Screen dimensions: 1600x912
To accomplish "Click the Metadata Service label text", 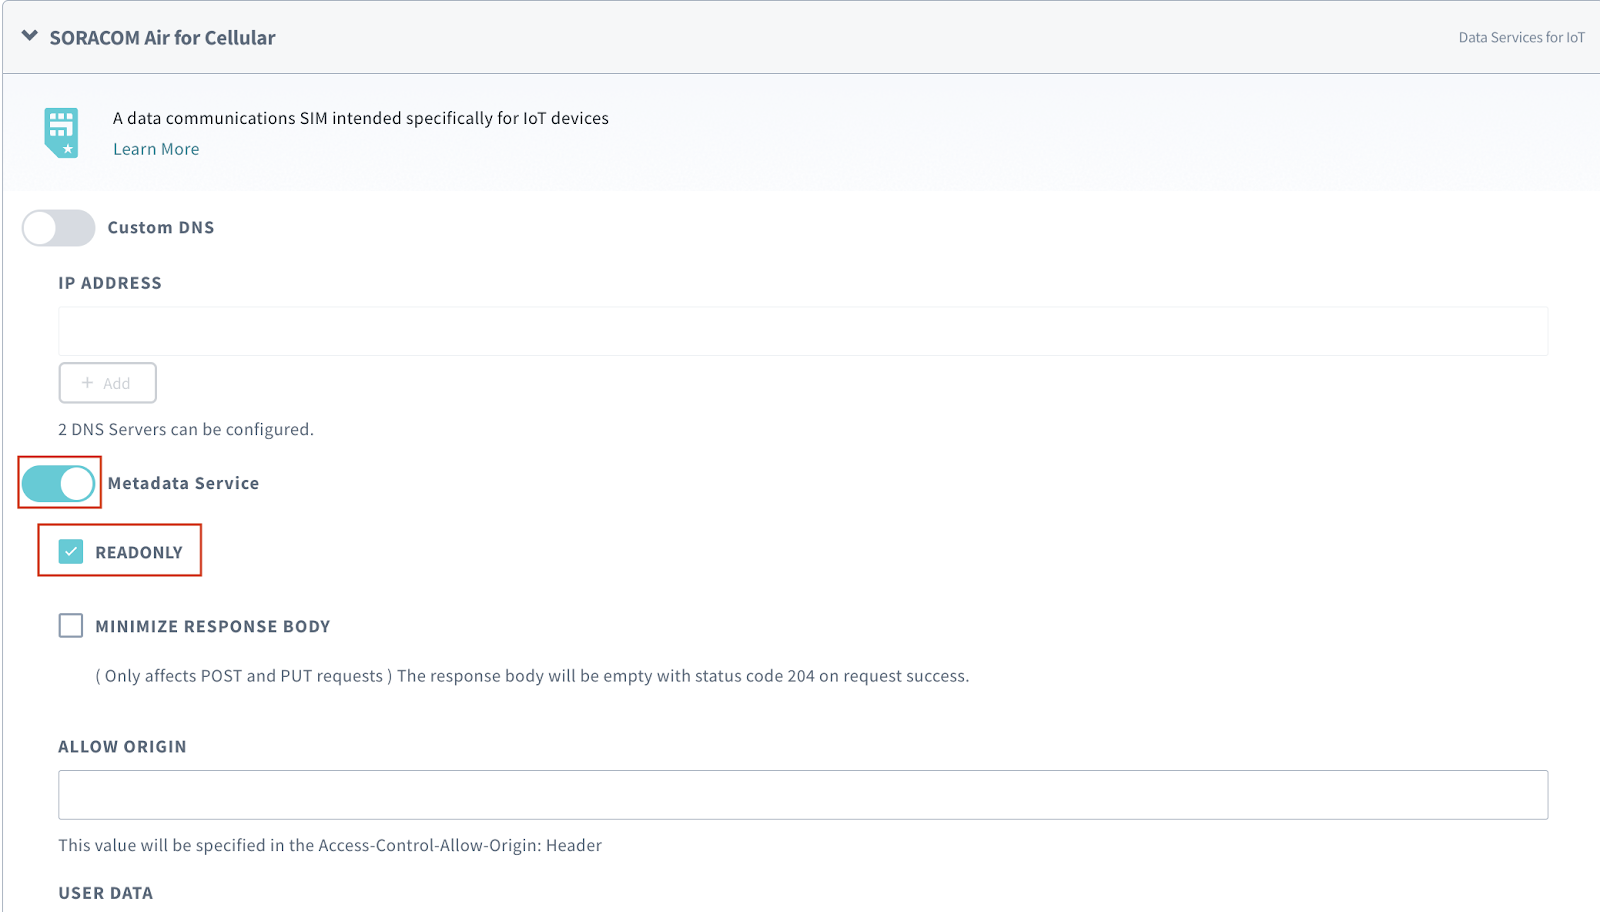I will [x=183, y=484].
